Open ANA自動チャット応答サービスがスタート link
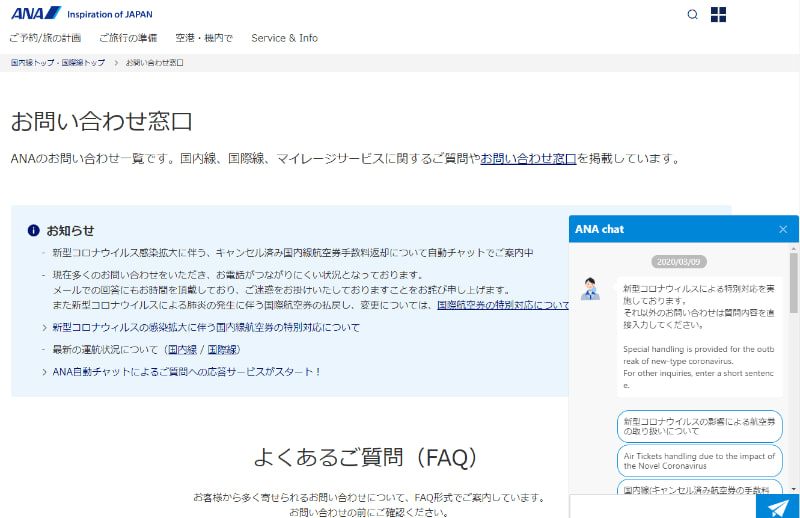This screenshot has height=518, width=800. pos(187,372)
